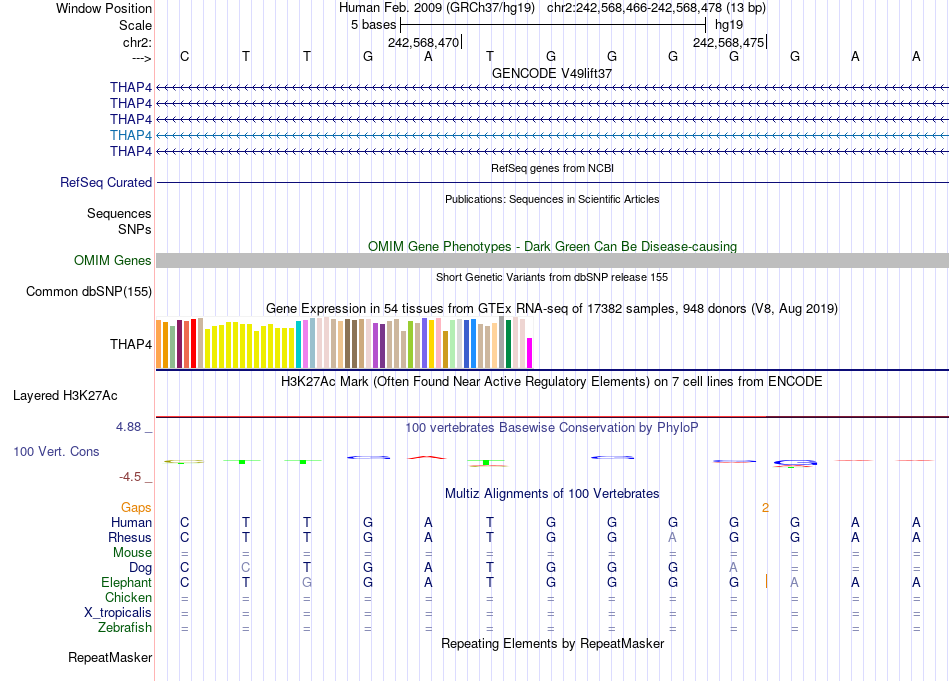The height and width of the screenshot is (681, 950).
Task: Click the Common dbSNP(155) label
Action: pyautogui.click(x=89, y=291)
